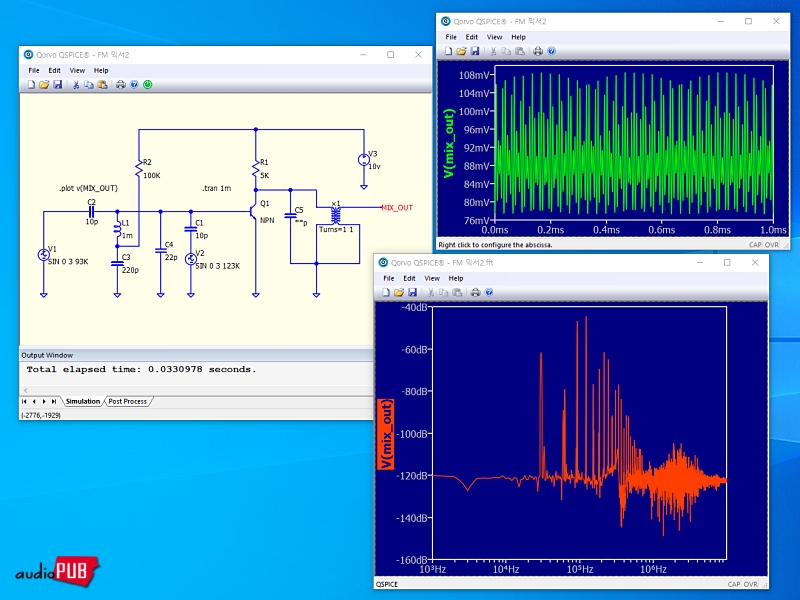Click the Open folder icon in schematic window
The image size is (800, 600).
44,85
